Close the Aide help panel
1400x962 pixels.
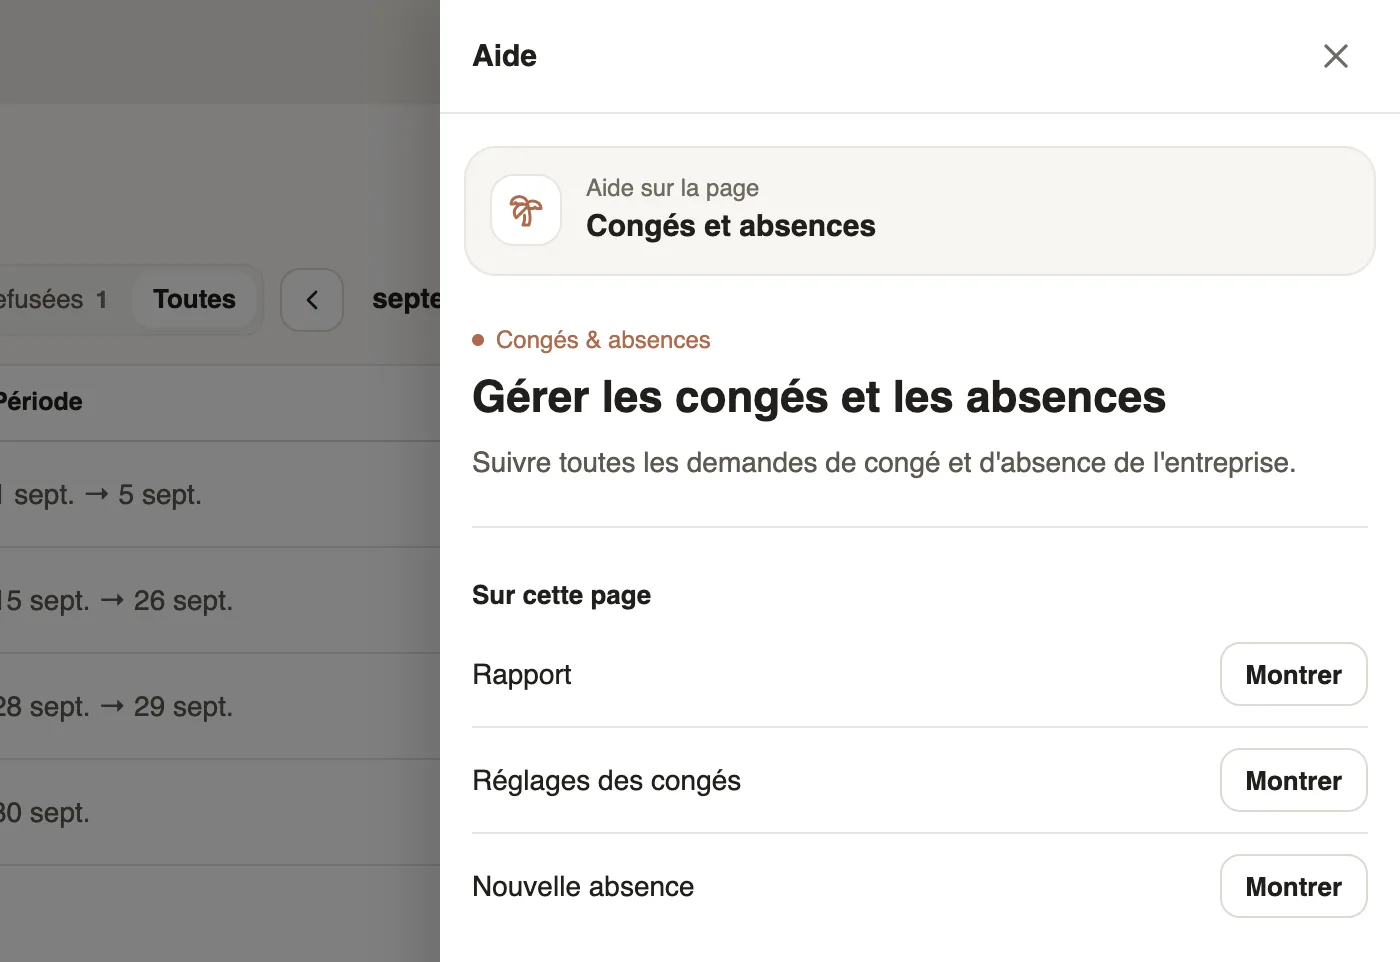point(1335,56)
